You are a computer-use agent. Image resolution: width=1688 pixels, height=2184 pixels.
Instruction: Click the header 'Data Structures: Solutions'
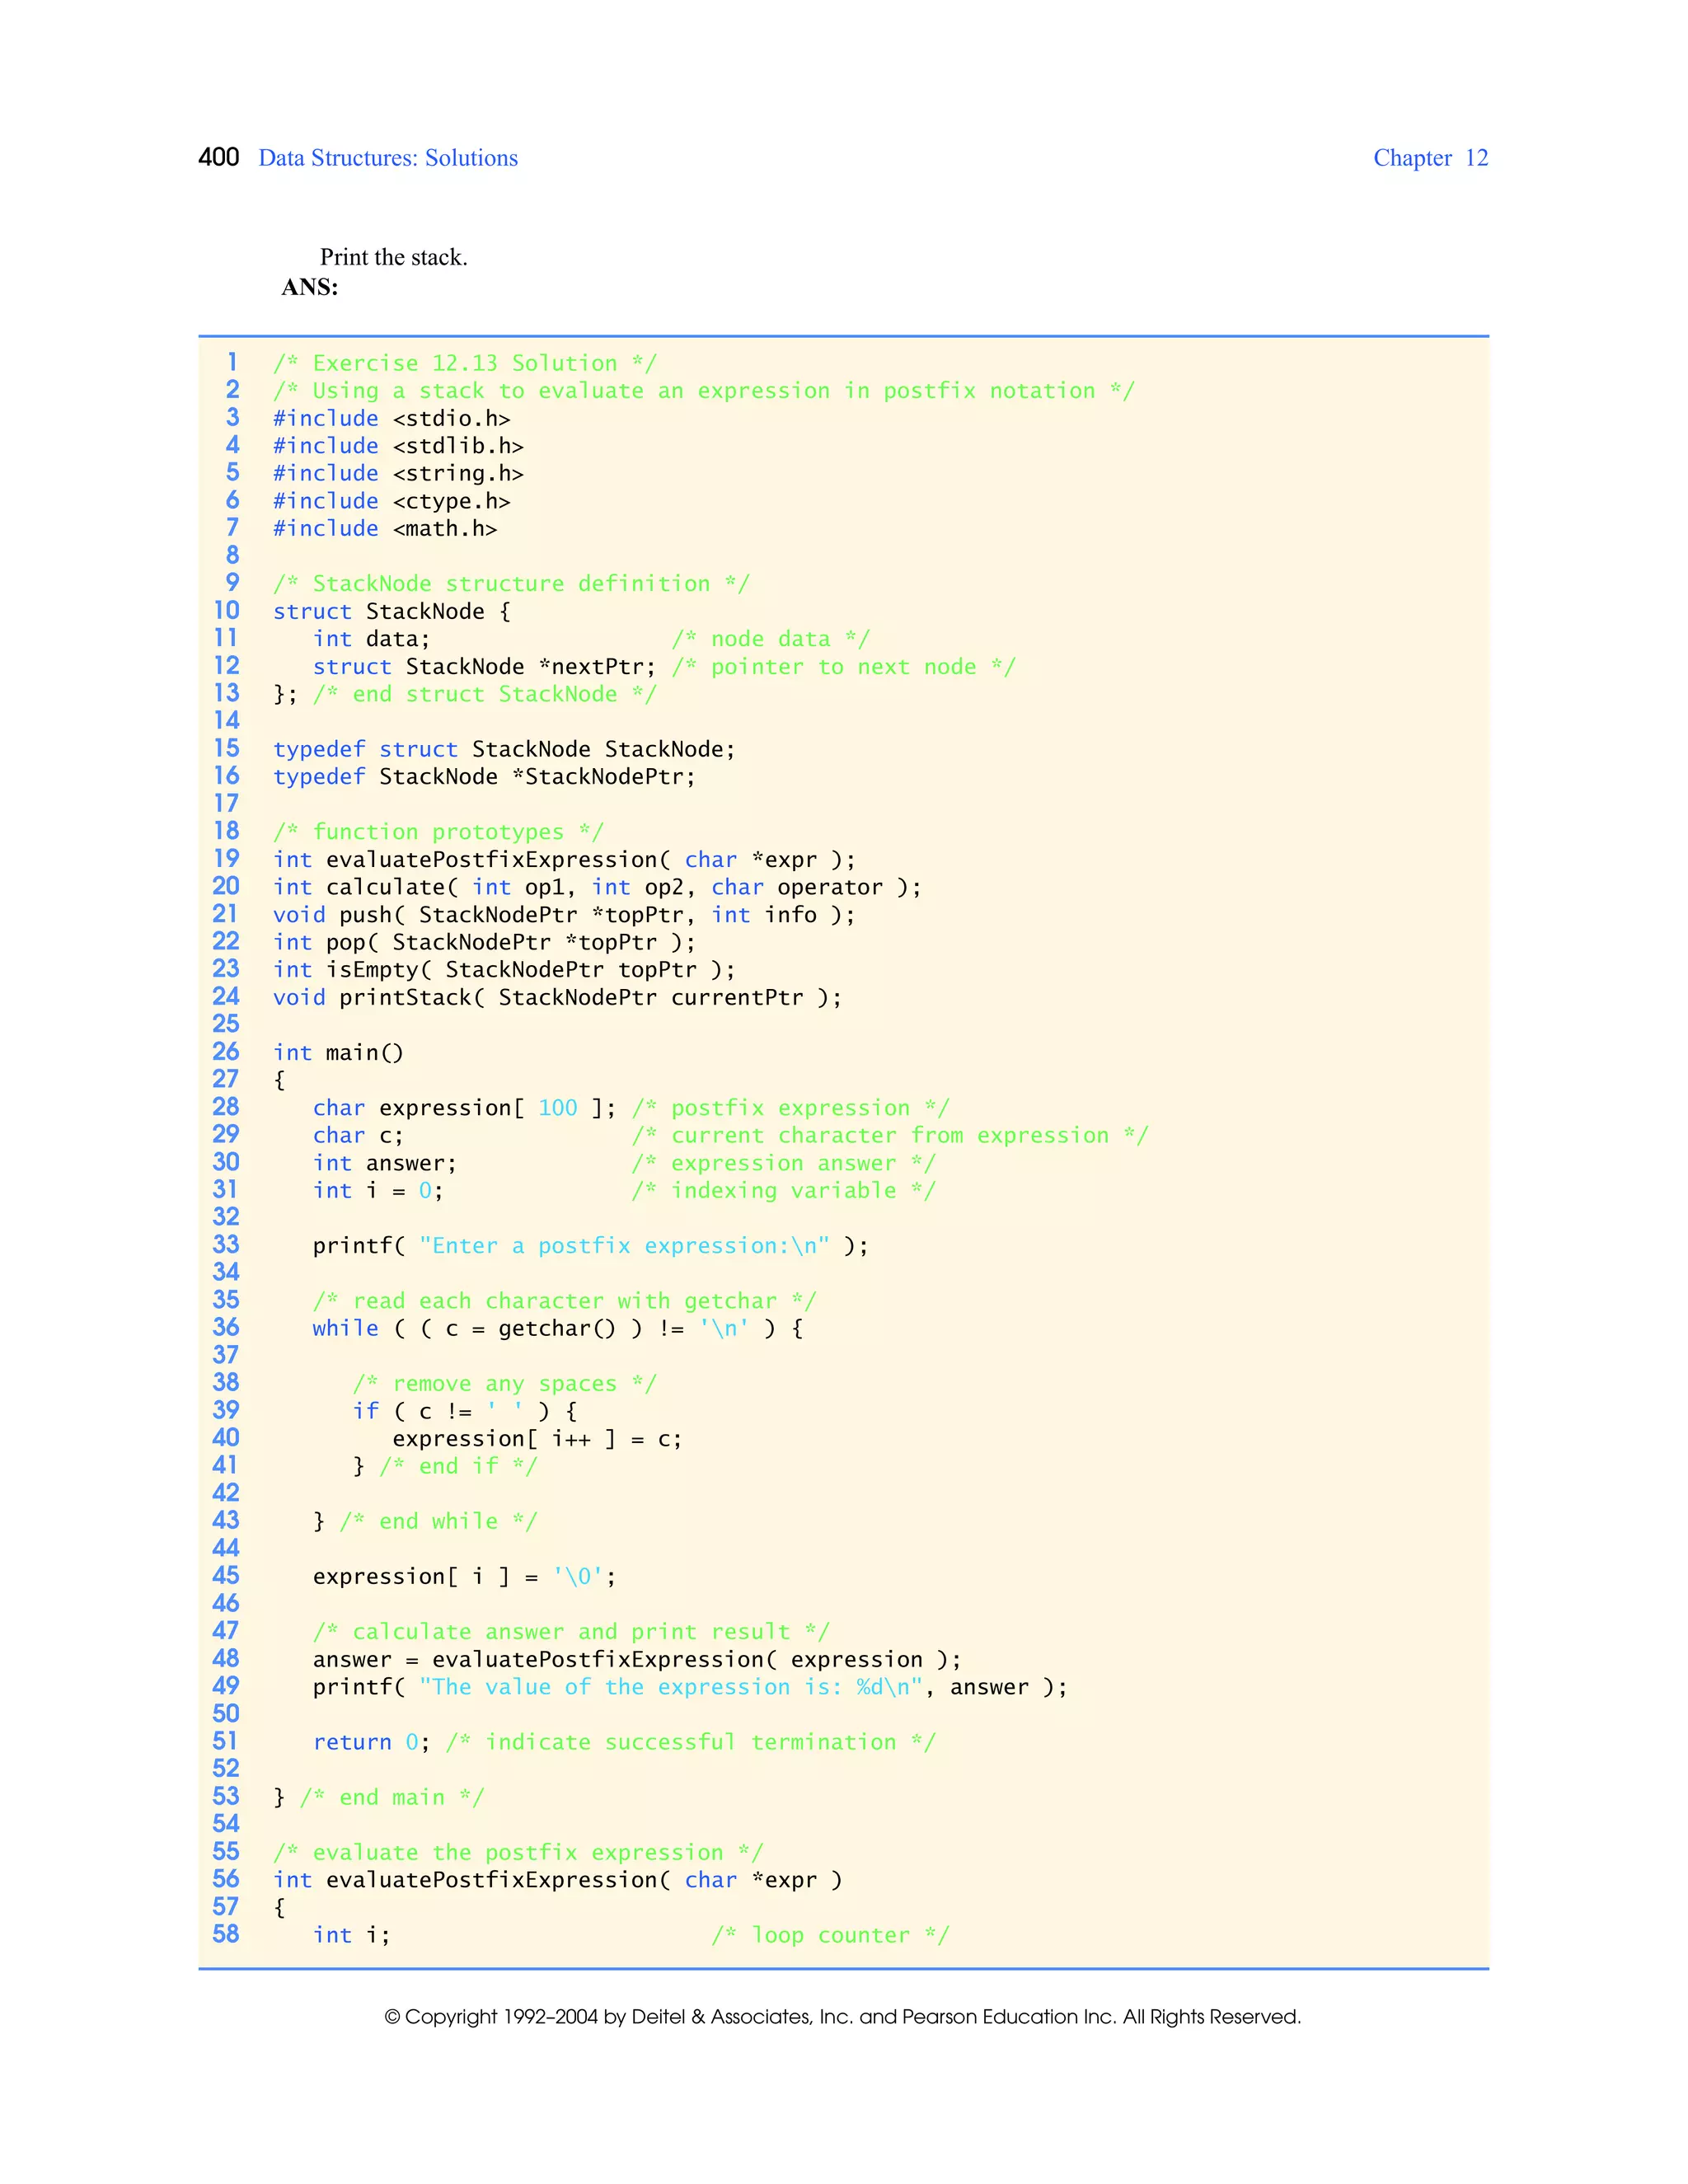click(388, 158)
